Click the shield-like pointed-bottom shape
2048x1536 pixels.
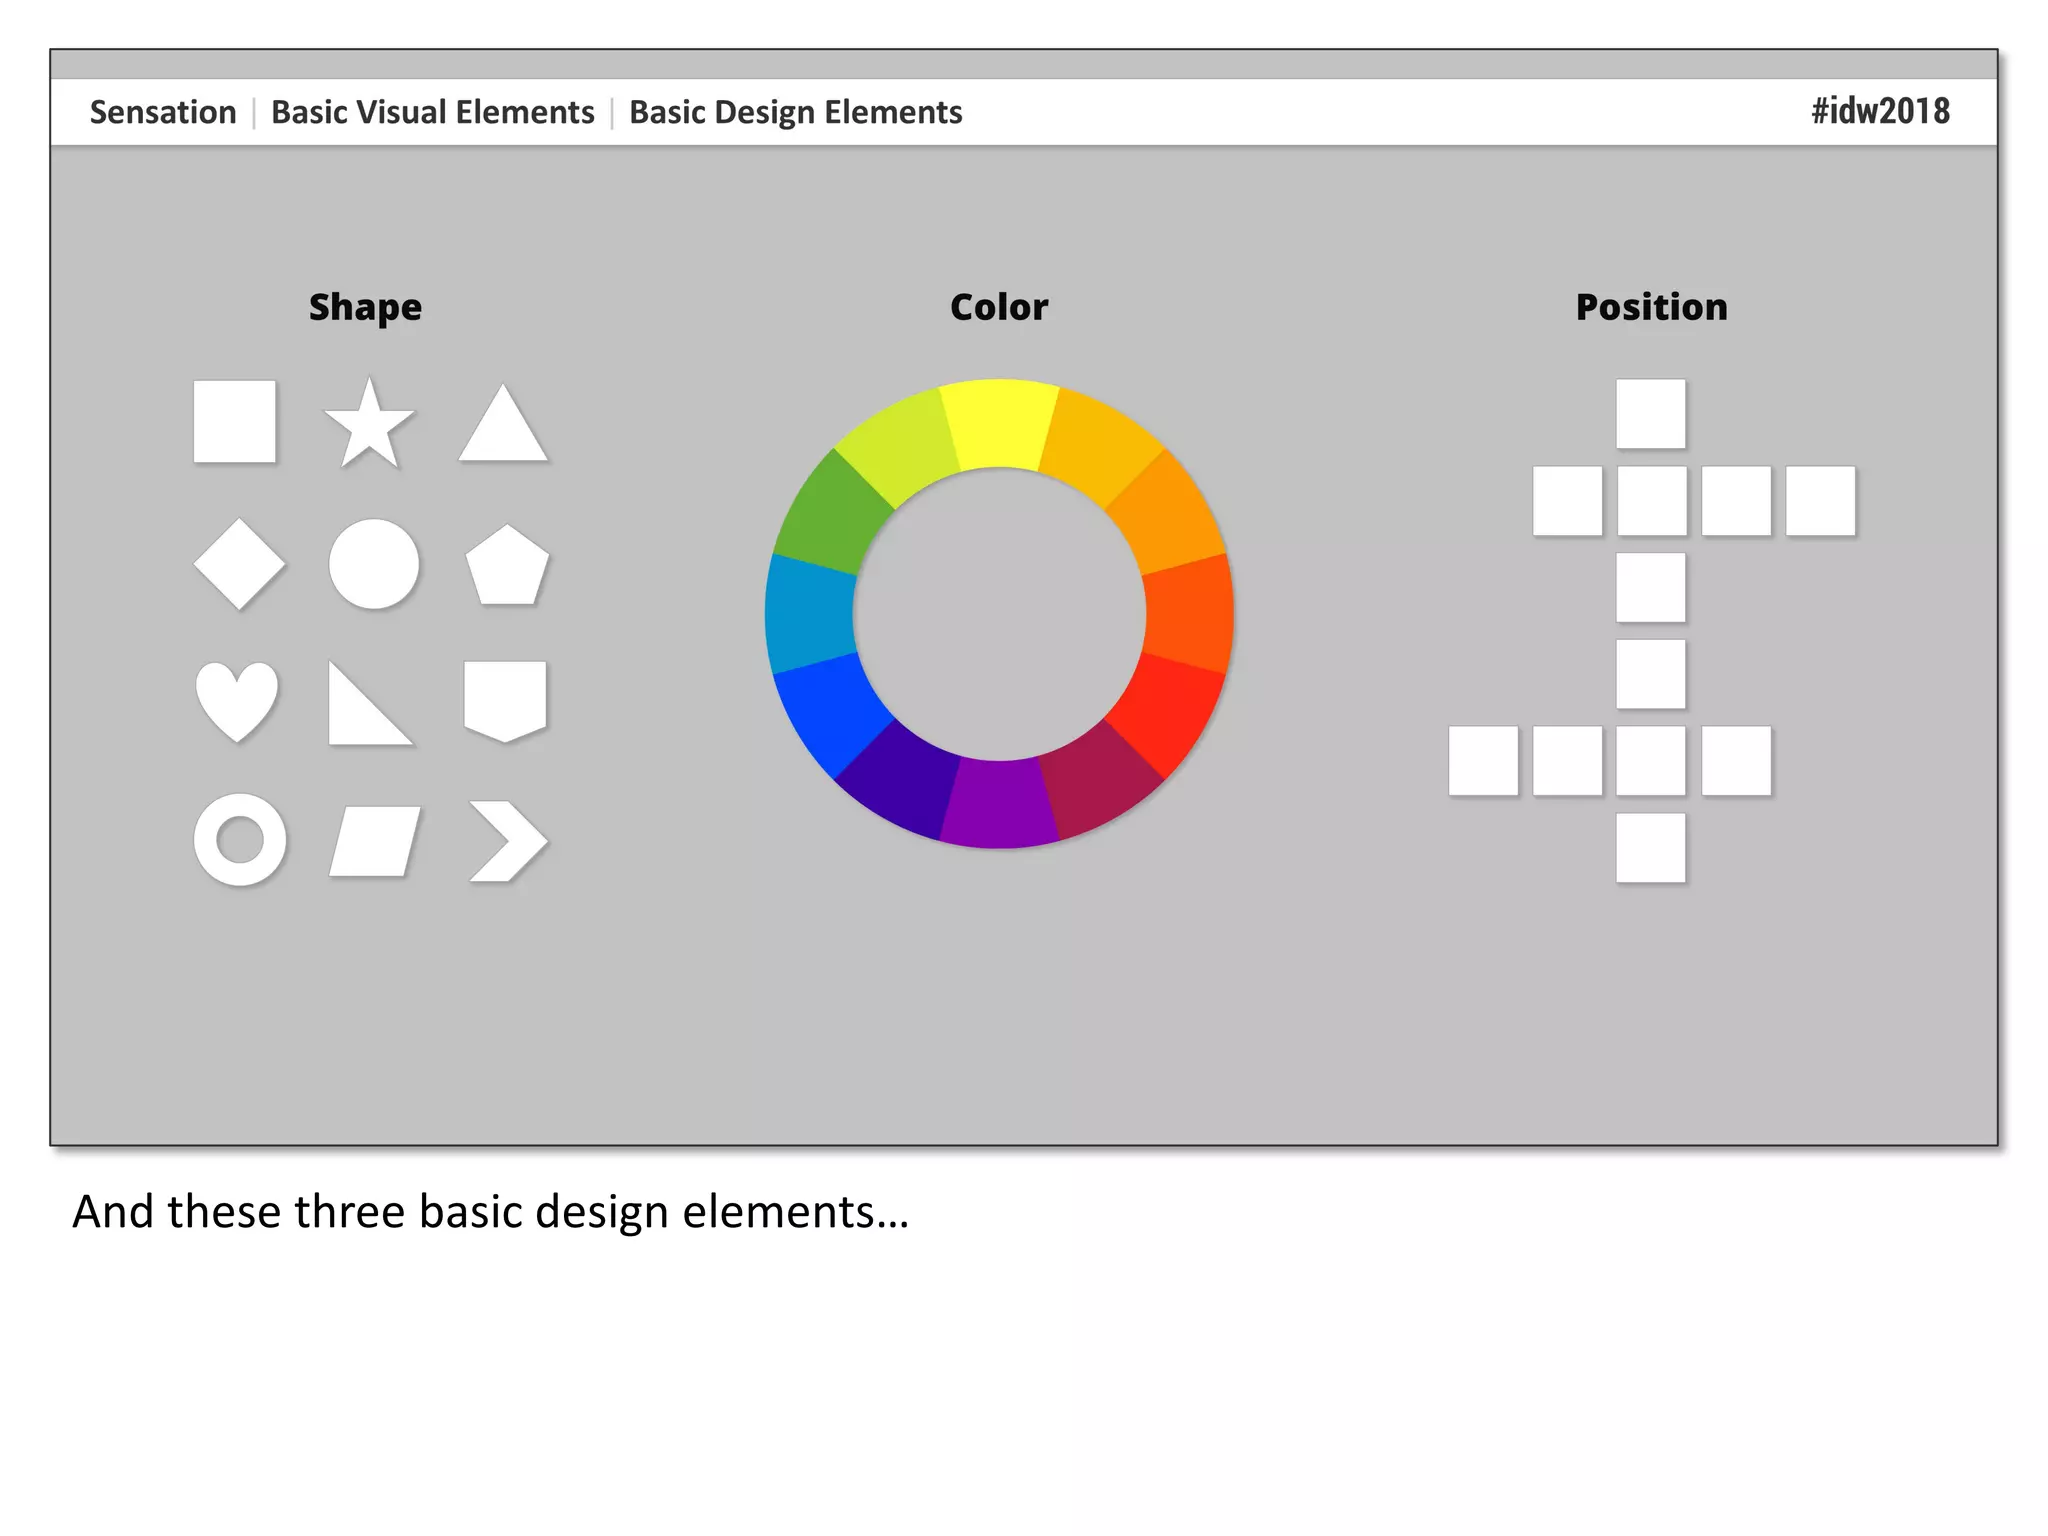505,701
